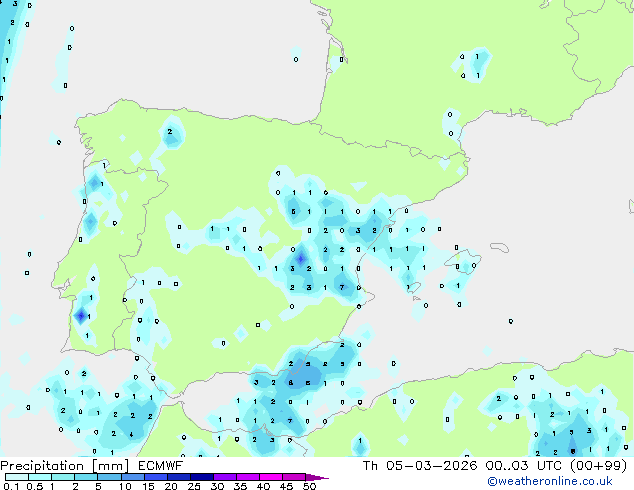The height and width of the screenshot is (490, 634).
Task: Click the 'ECMWF' model label
Action: [x=161, y=466]
